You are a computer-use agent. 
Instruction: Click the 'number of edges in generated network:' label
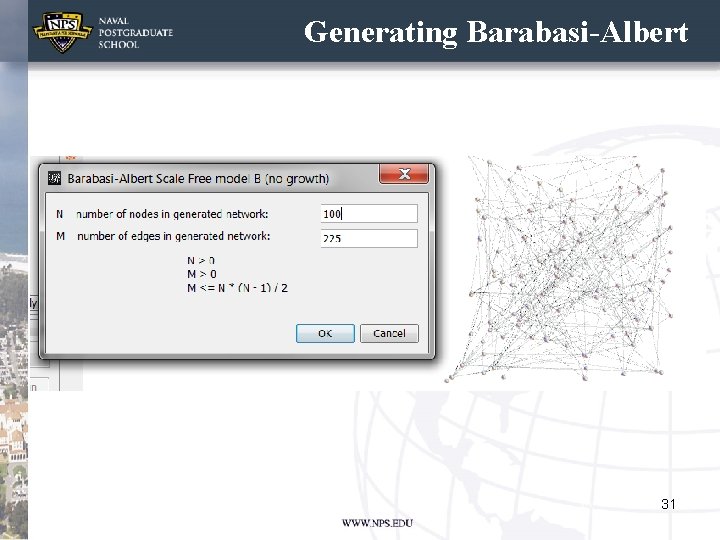(174, 236)
